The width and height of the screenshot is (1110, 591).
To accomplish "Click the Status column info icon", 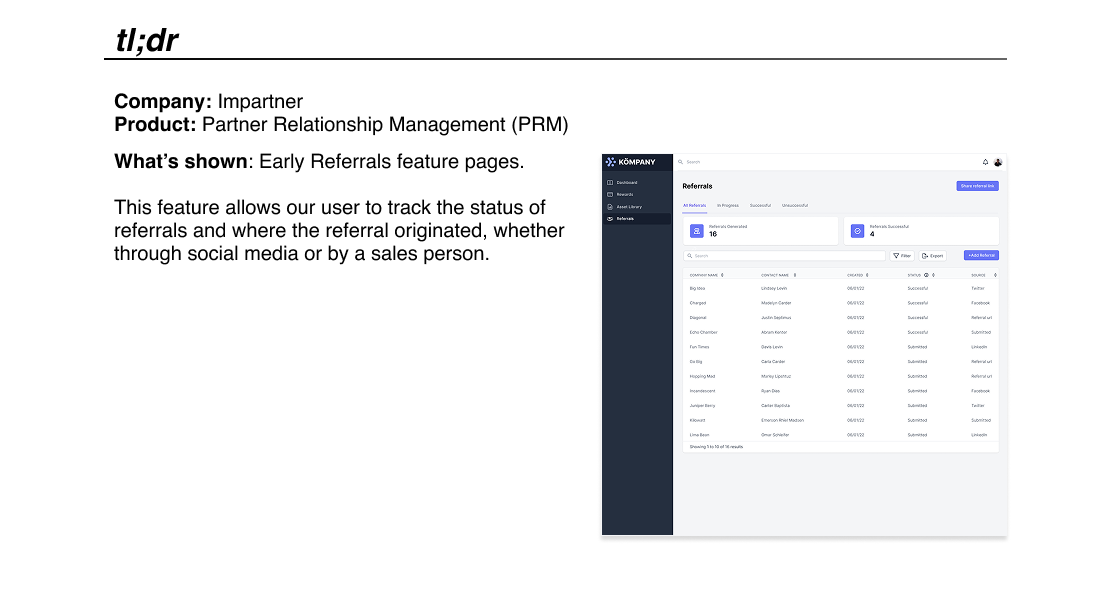I will [x=926, y=274].
